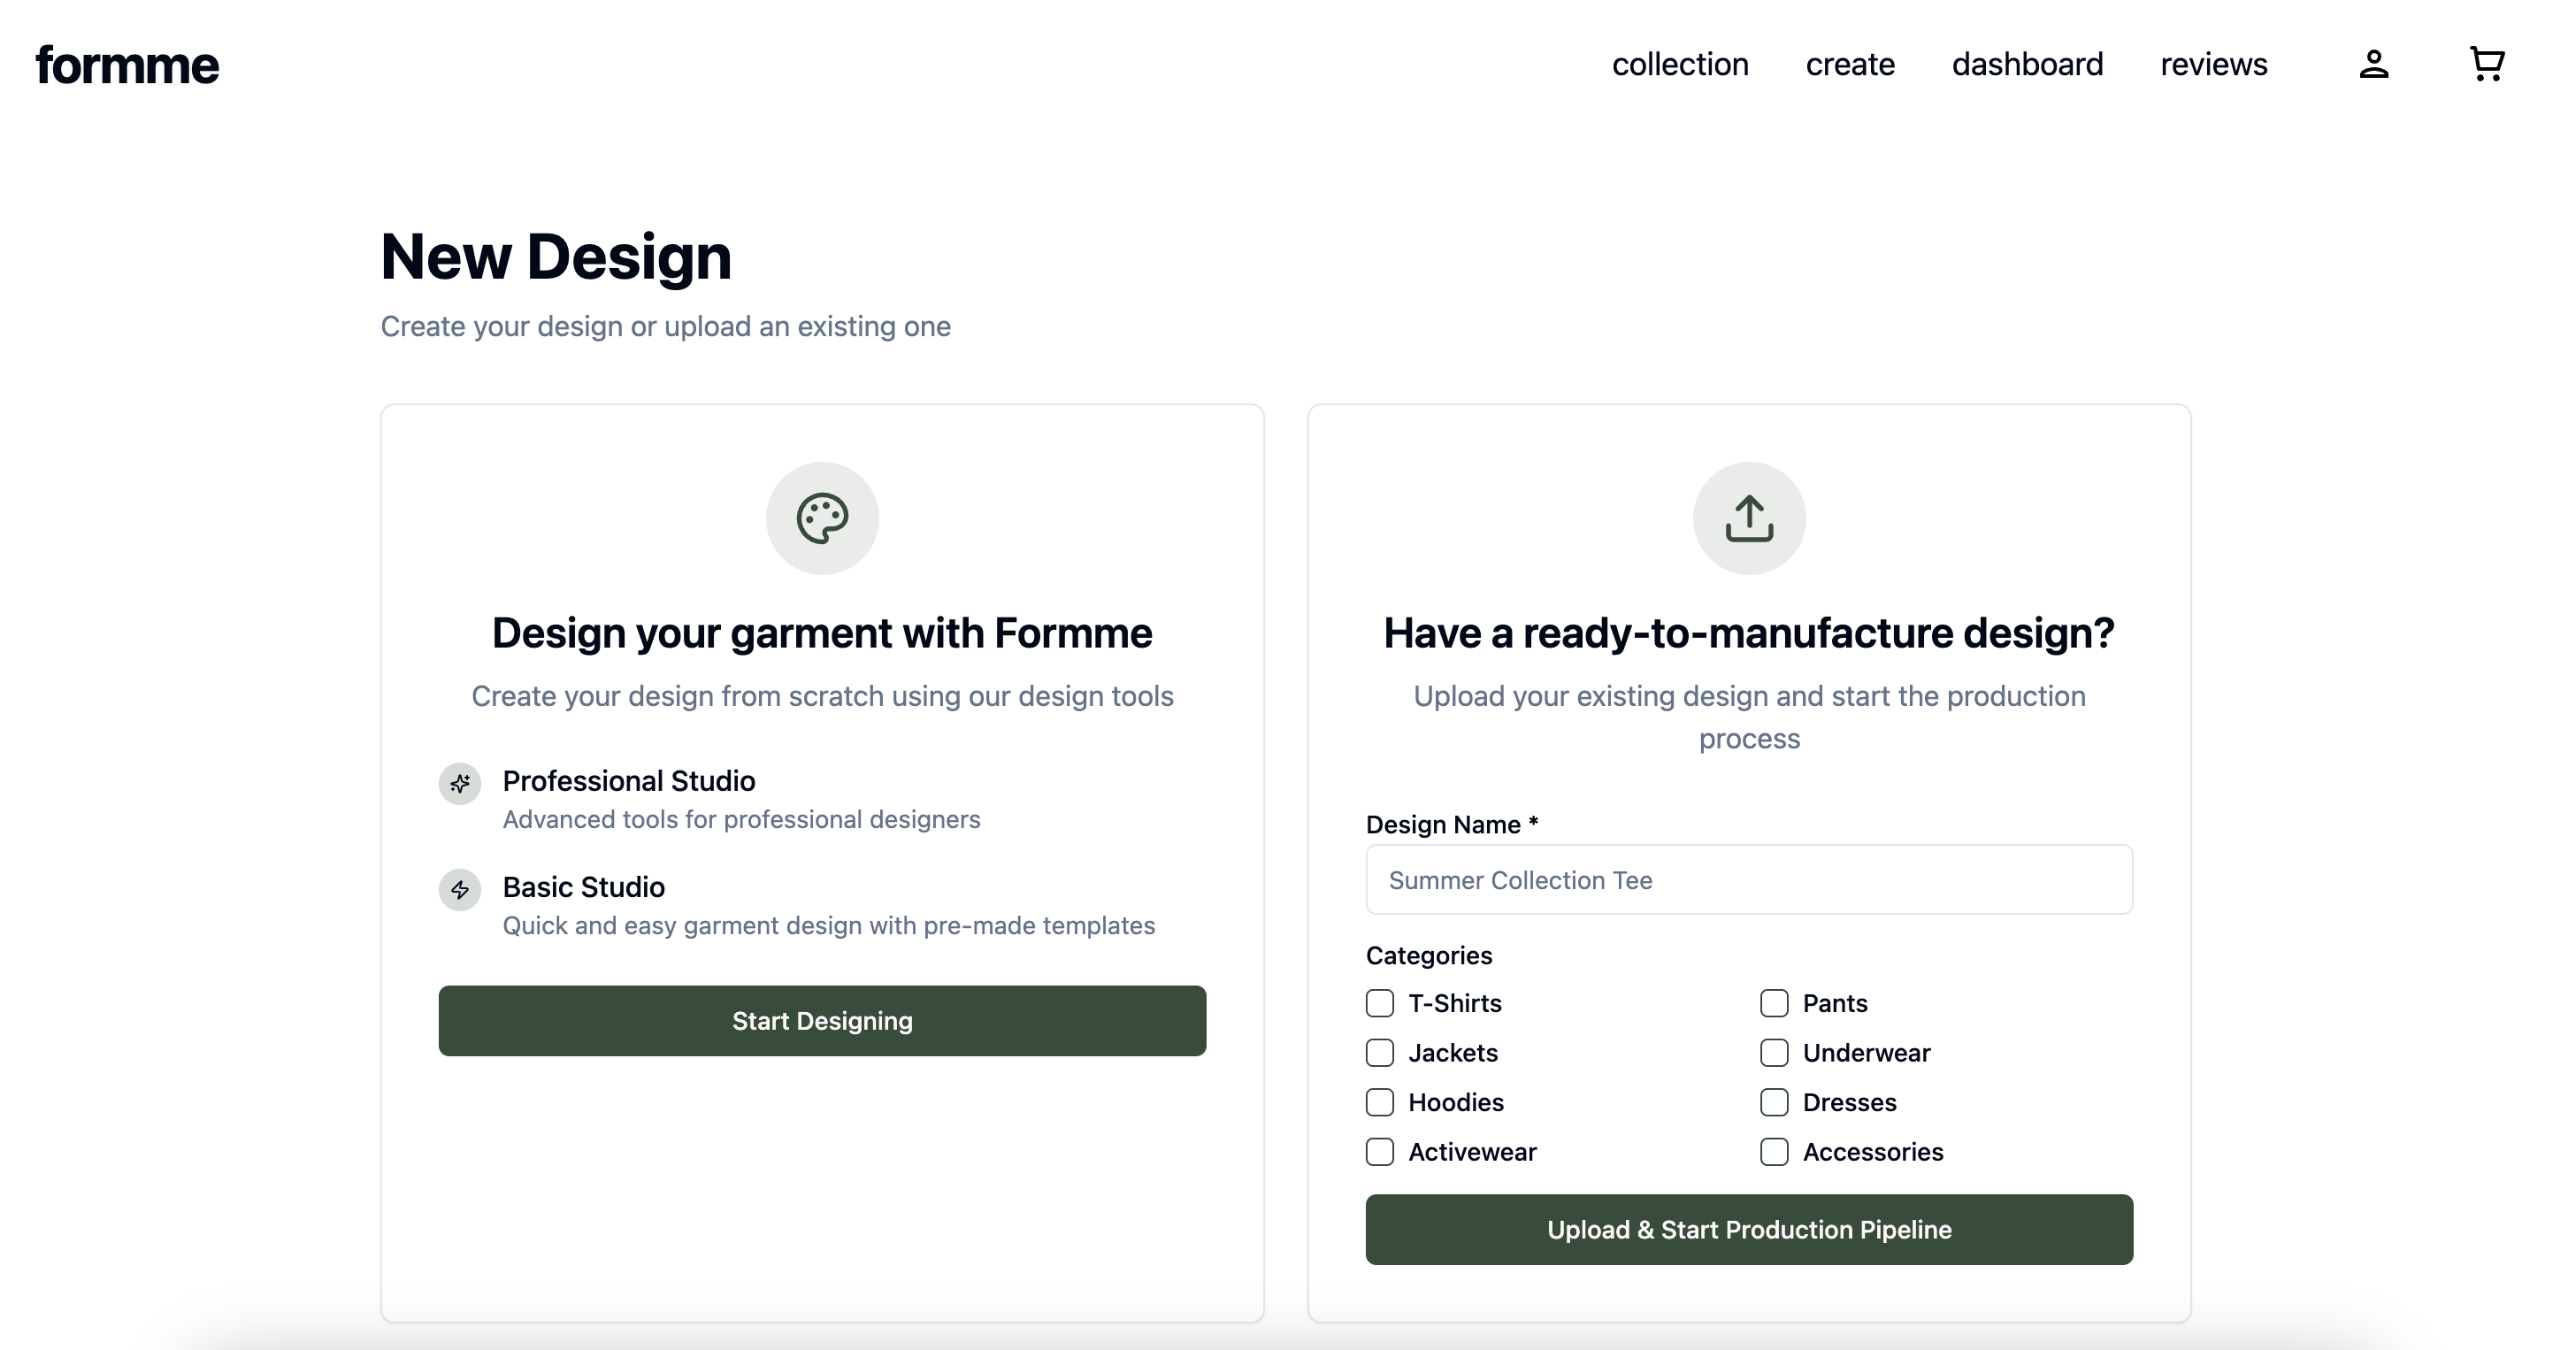Click the Basic Studio lightning icon

point(460,889)
